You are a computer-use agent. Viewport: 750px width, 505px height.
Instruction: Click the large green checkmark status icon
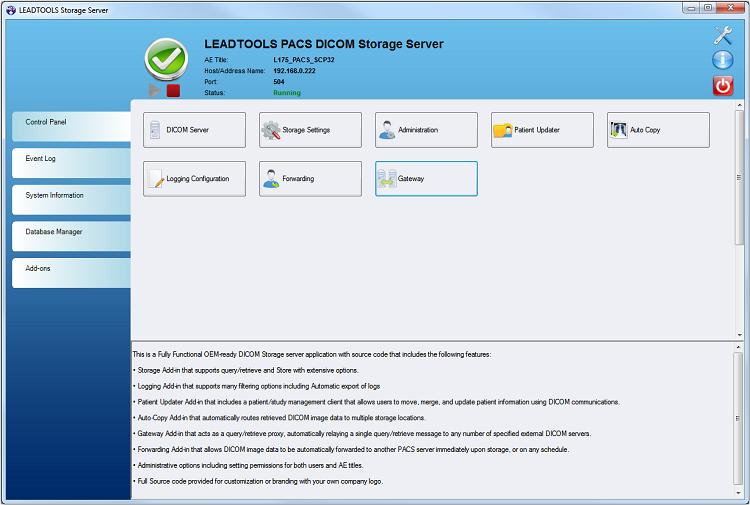[166, 59]
